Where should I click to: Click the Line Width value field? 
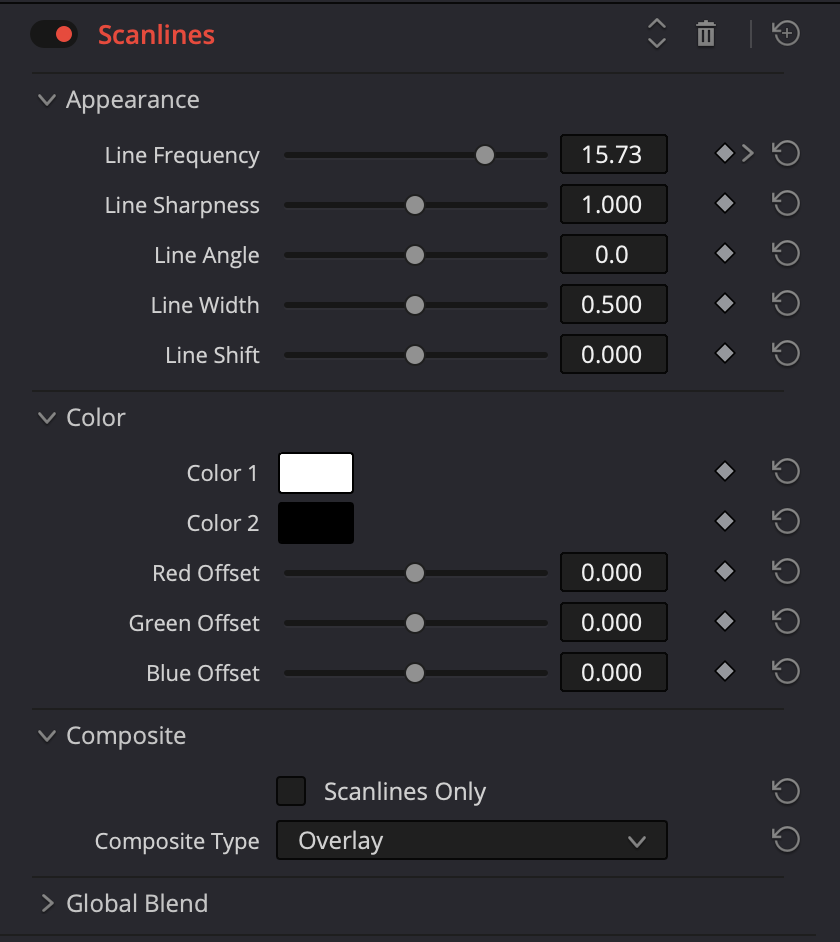(x=613, y=303)
